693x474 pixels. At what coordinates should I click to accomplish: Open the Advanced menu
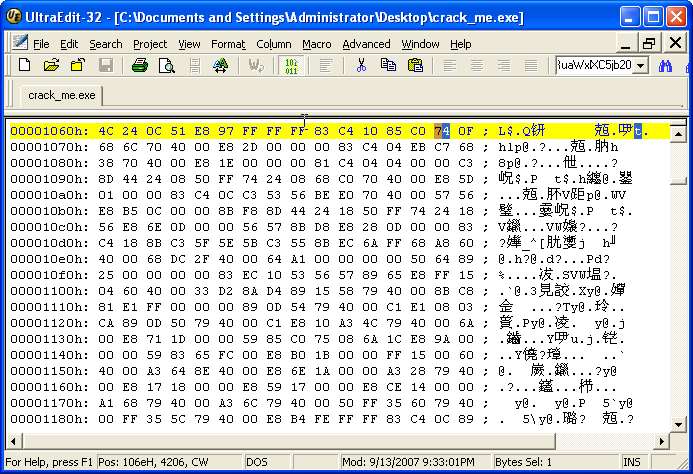(x=366, y=44)
